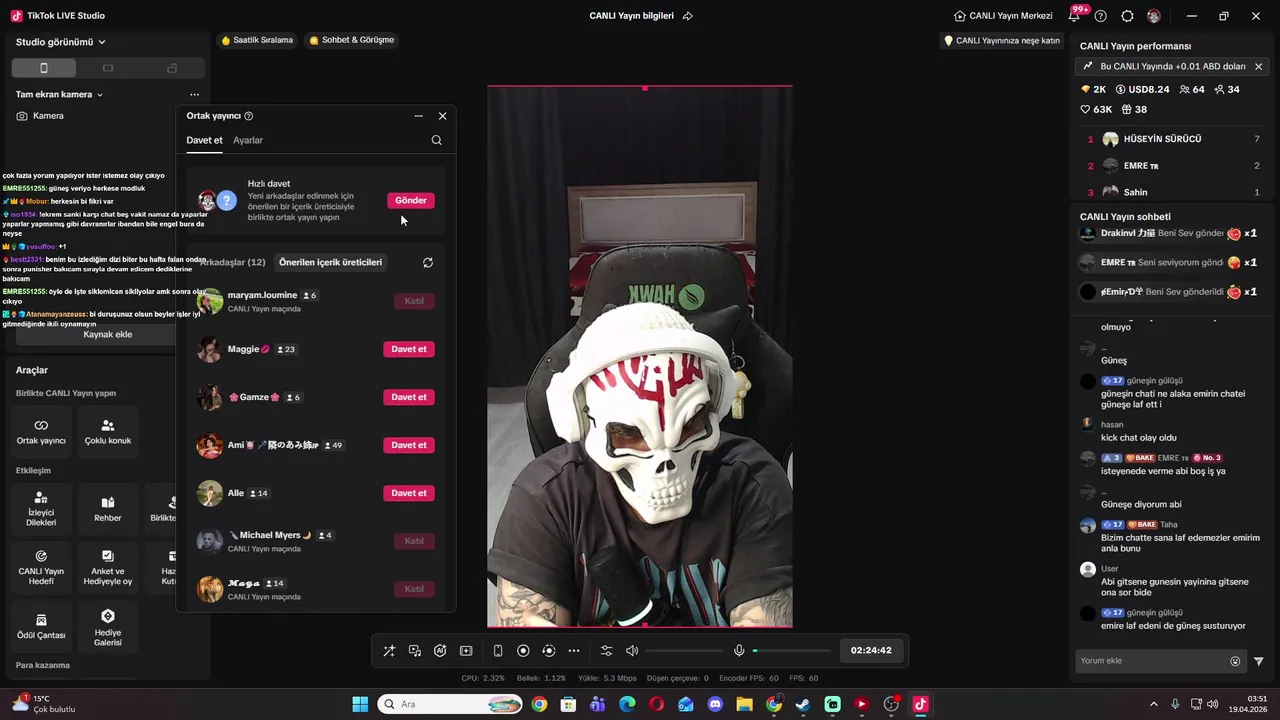Open the settings gear in title bar
Screen dimensions: 1280x720
coord(1128,16)
